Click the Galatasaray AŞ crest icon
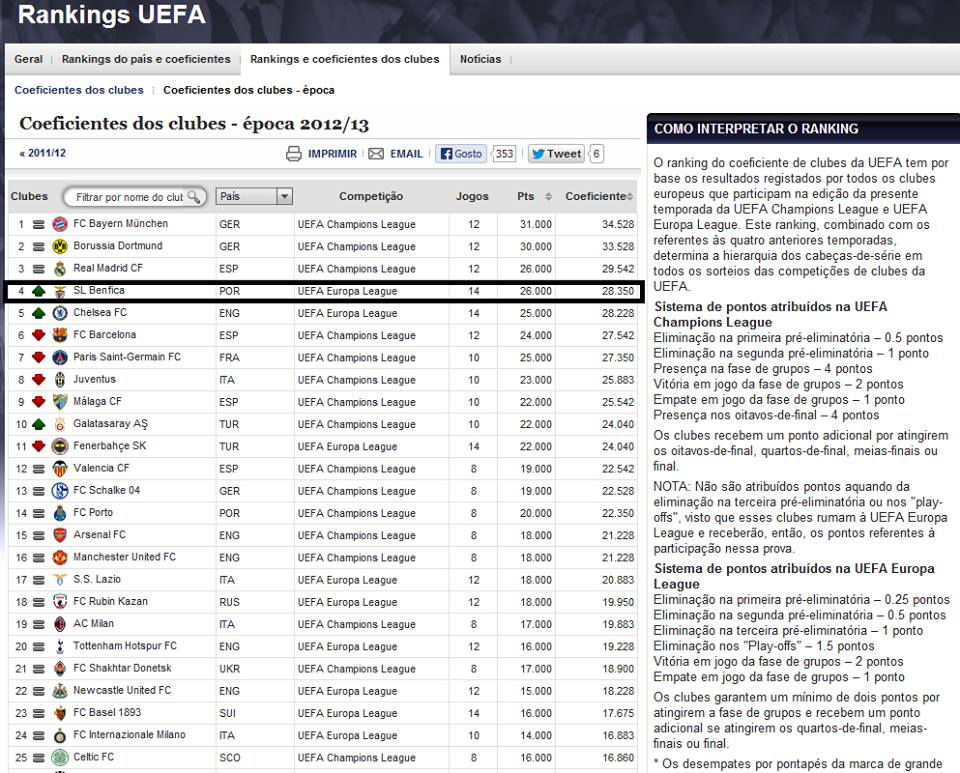The height and width of the screenshot is (773, 960). pos(60,424)
